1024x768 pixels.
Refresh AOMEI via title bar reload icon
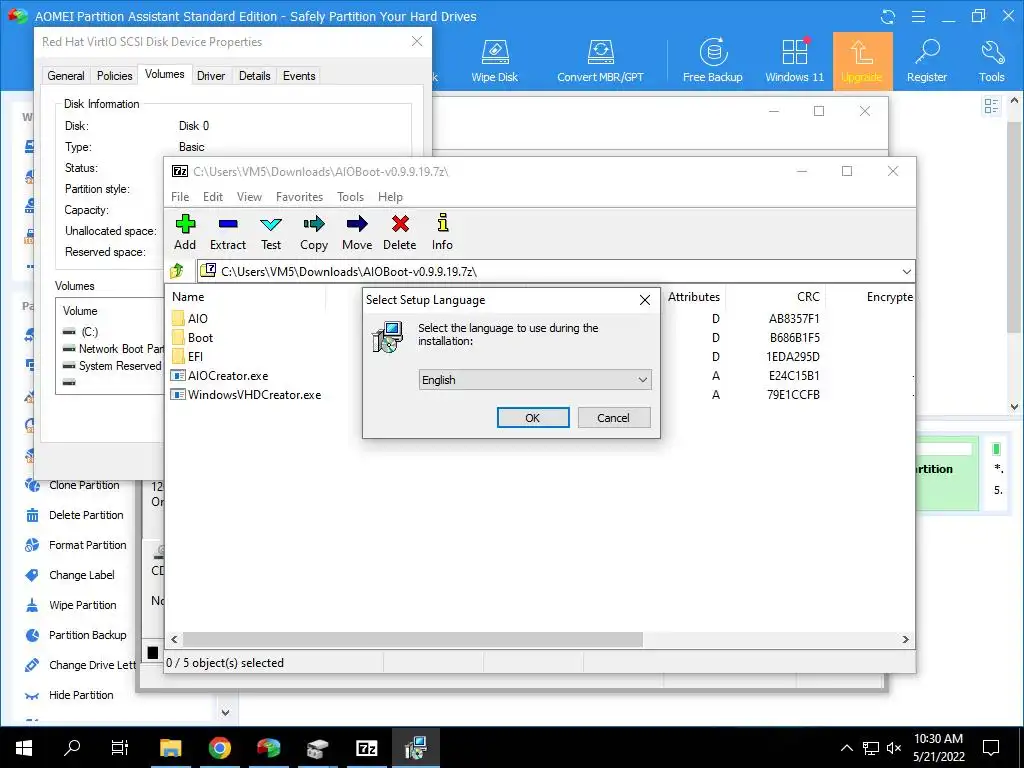[888, 16]
